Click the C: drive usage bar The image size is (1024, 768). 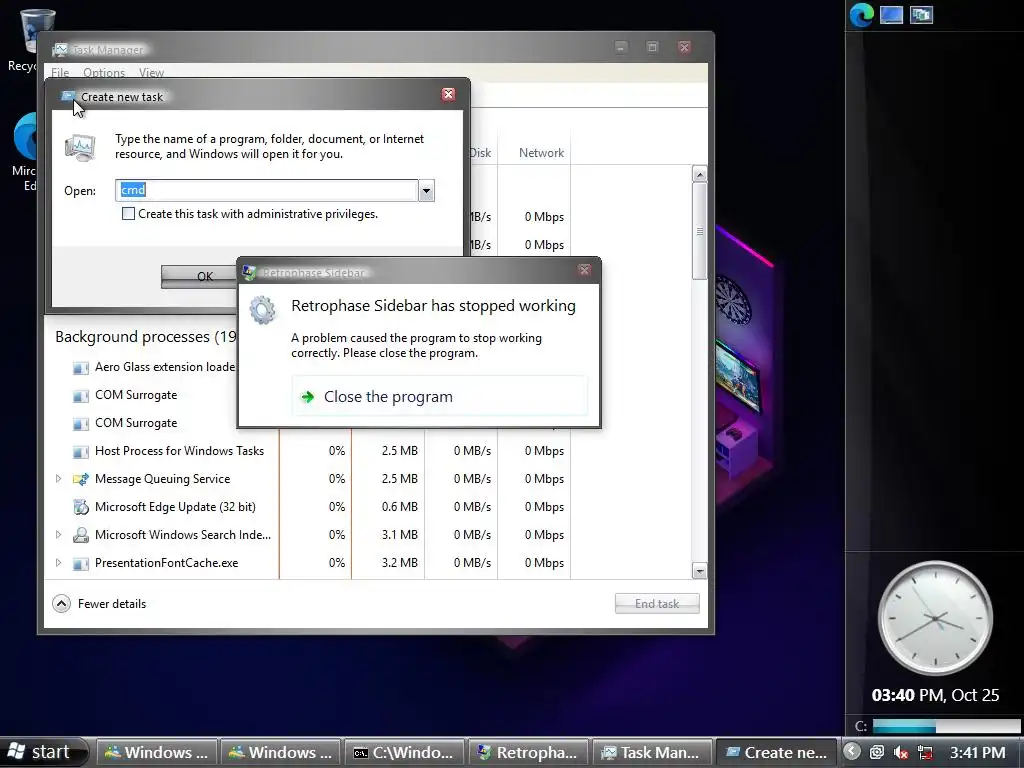coord(946,726)
